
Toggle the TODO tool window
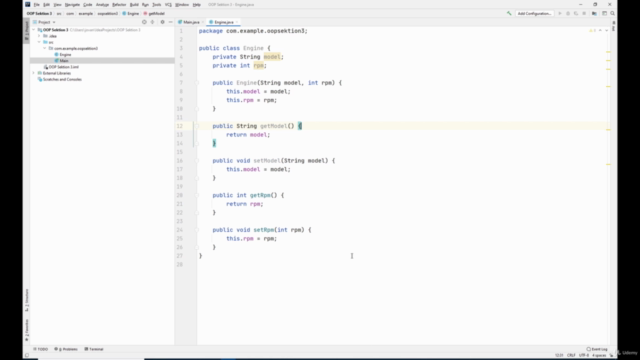(x=40, y=349)
